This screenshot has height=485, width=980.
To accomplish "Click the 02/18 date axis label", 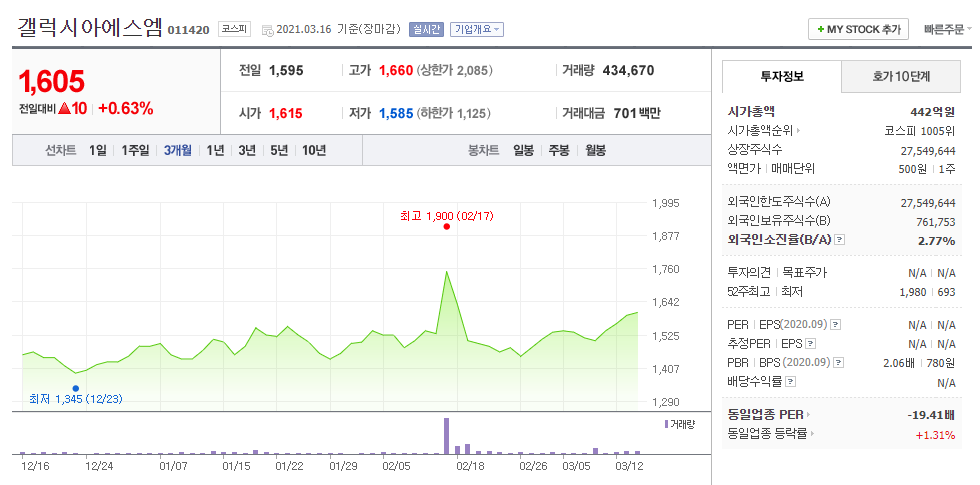I will [x=471, y=466].
